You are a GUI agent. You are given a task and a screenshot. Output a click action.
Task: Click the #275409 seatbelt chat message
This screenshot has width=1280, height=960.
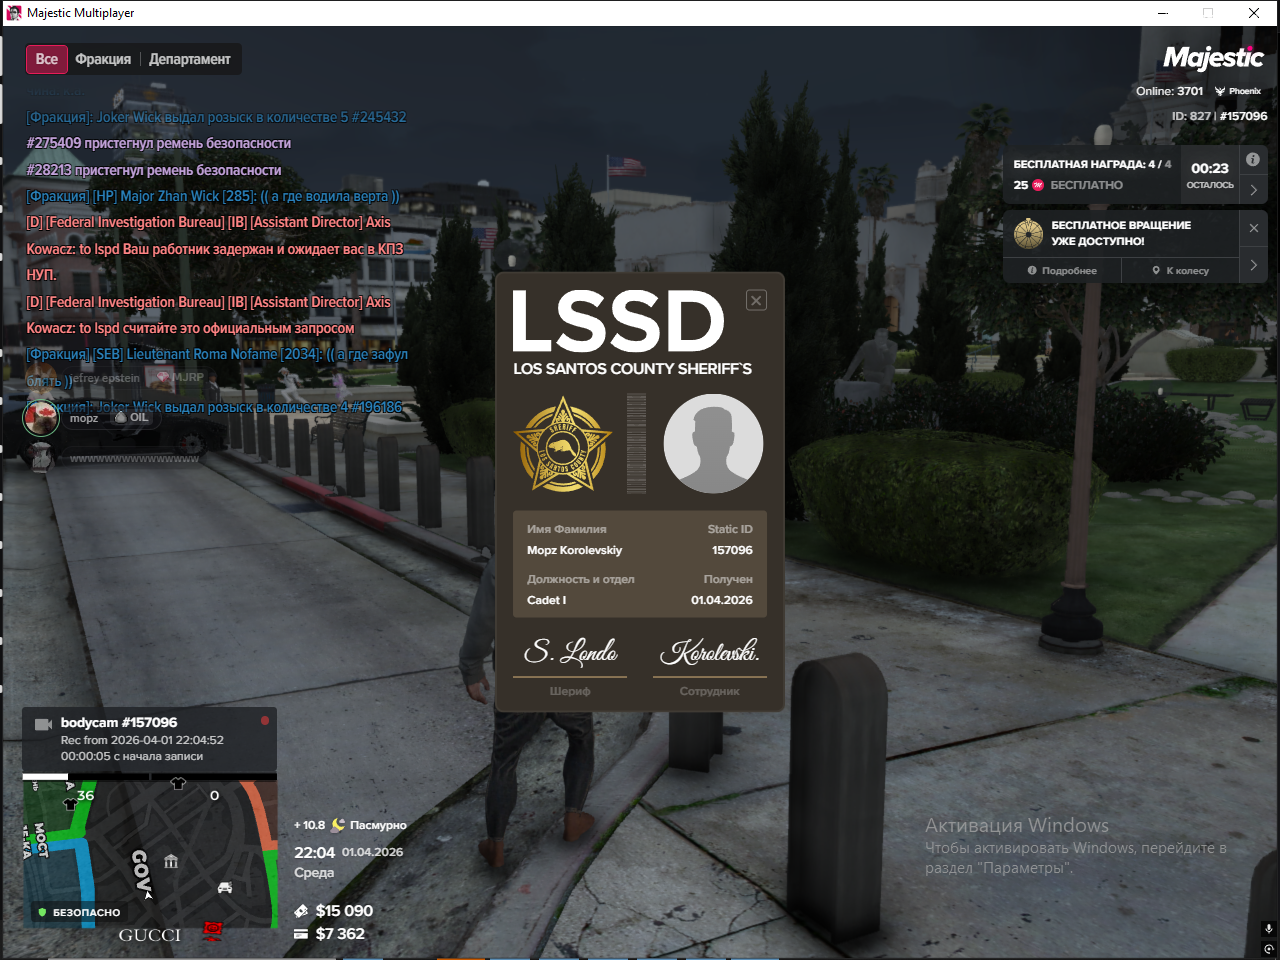coord(159,143)
